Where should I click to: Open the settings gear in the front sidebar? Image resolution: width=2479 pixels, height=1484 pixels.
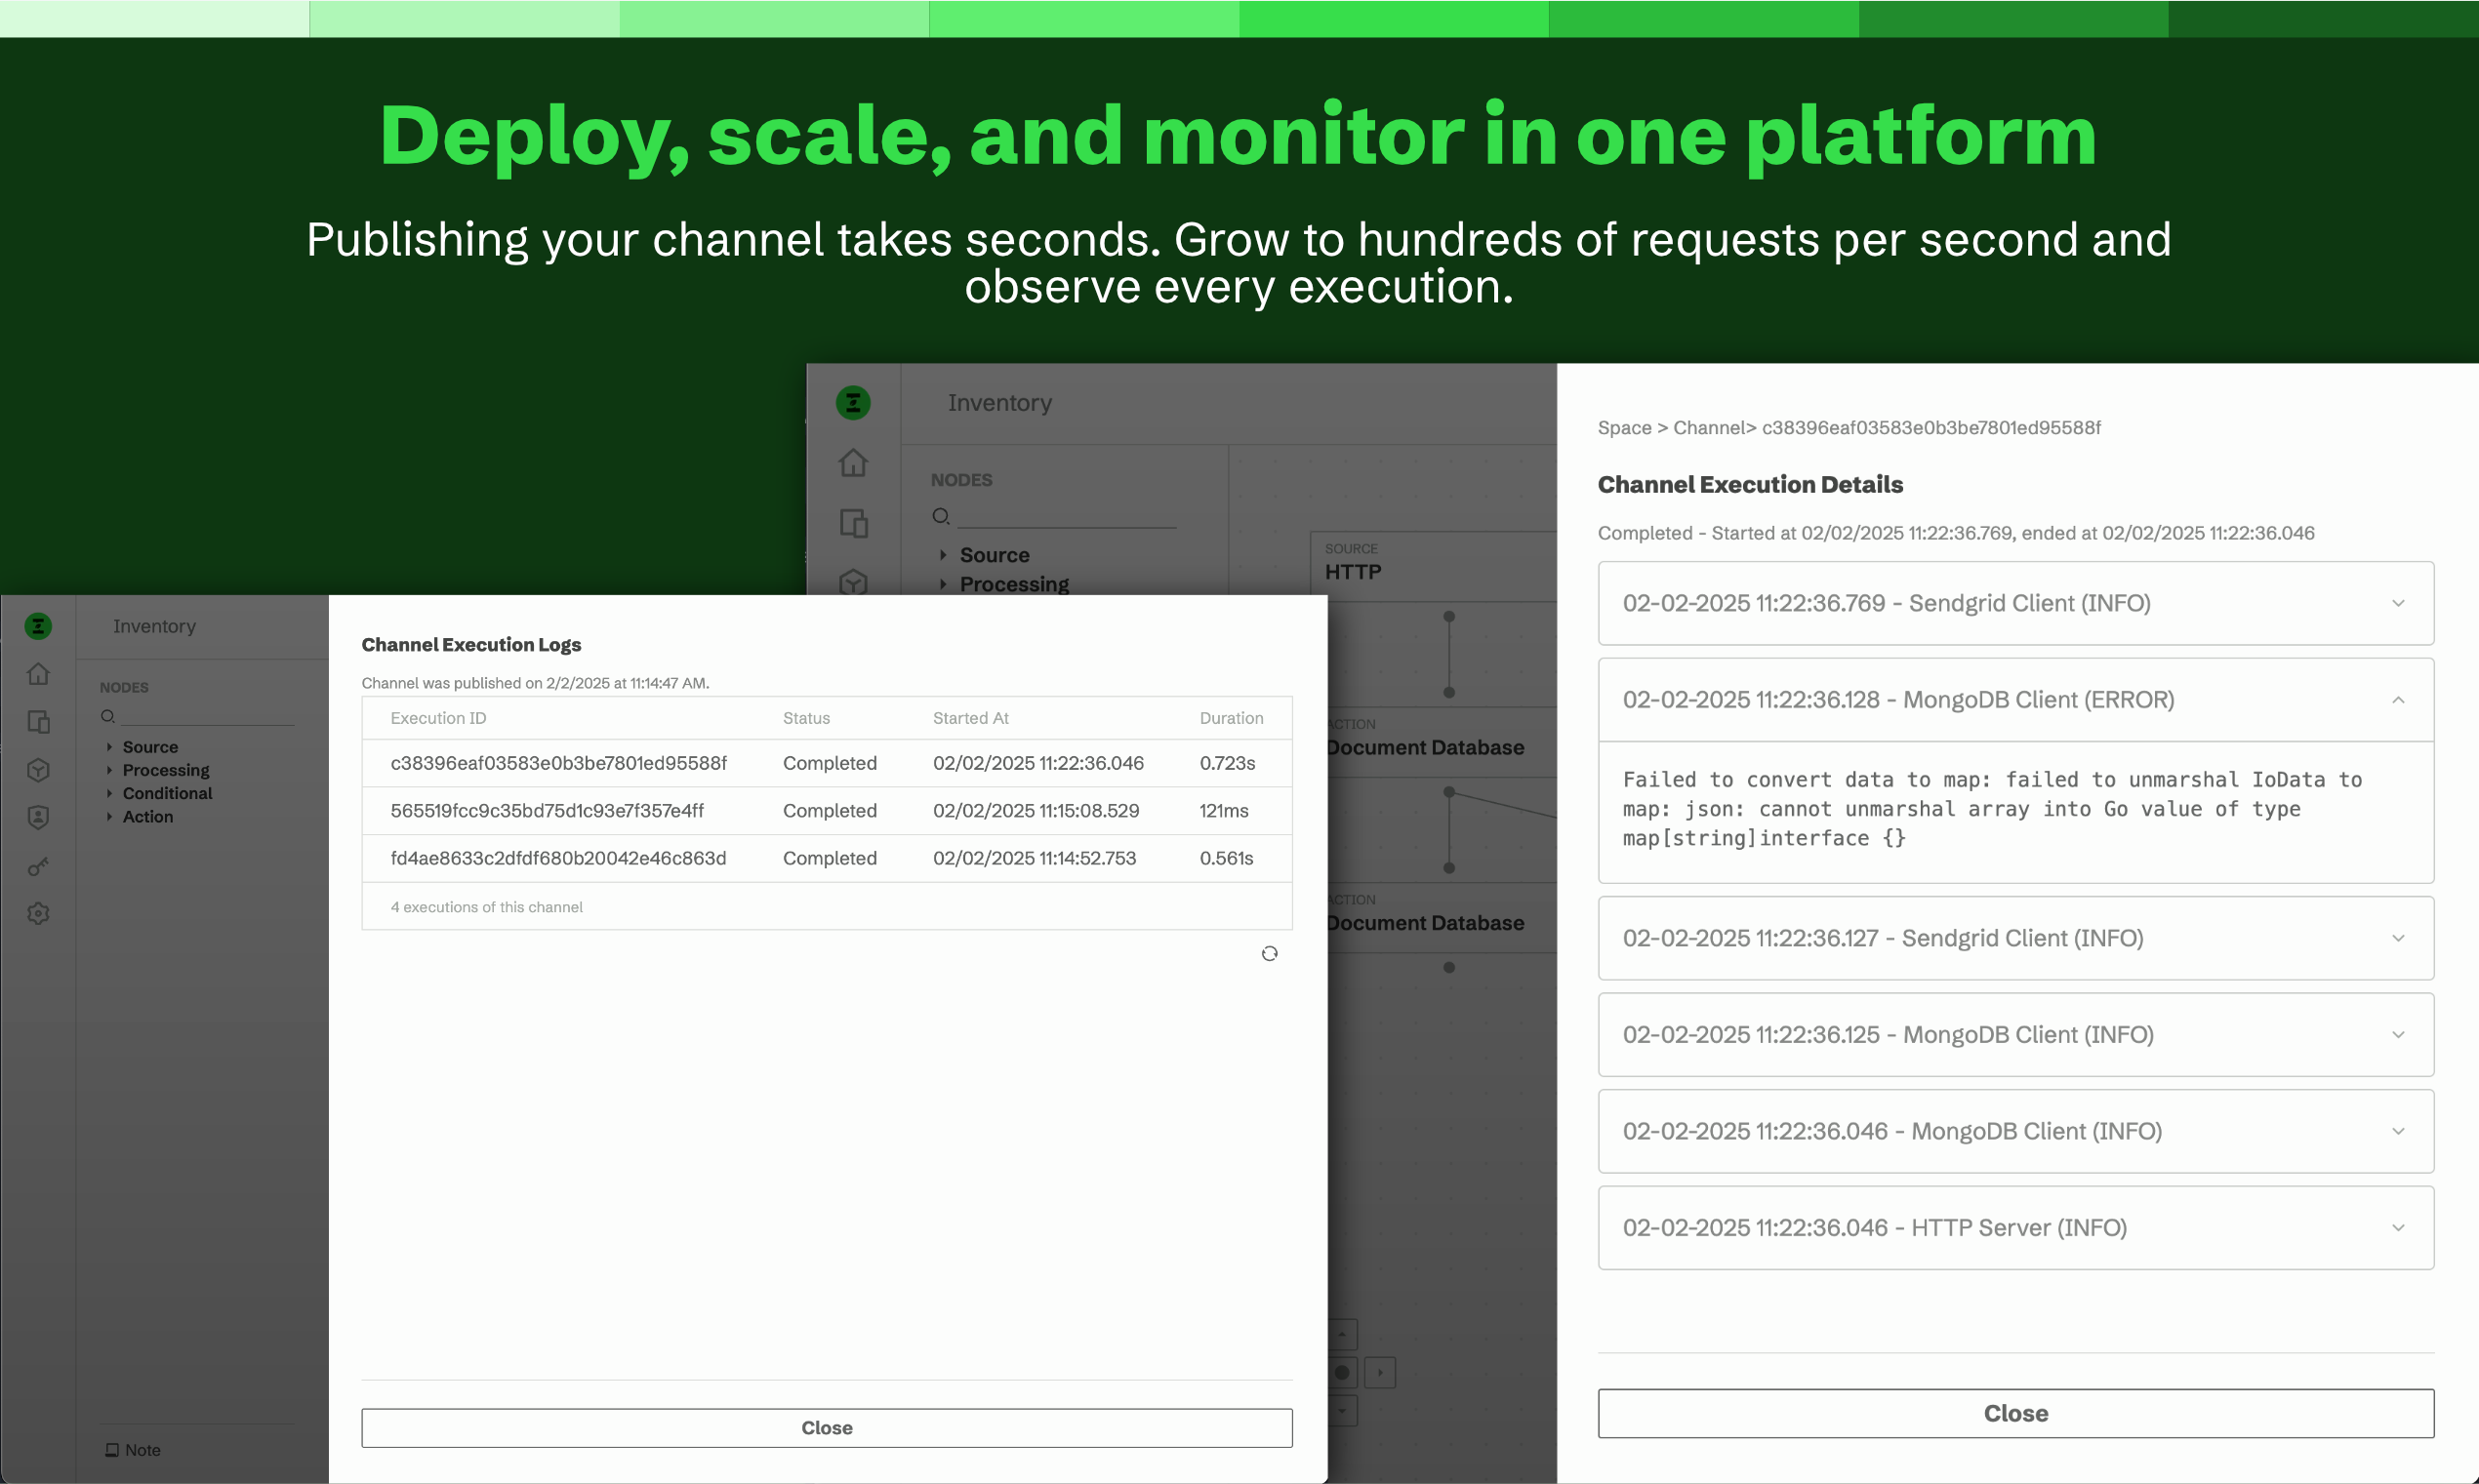point(38,914)
